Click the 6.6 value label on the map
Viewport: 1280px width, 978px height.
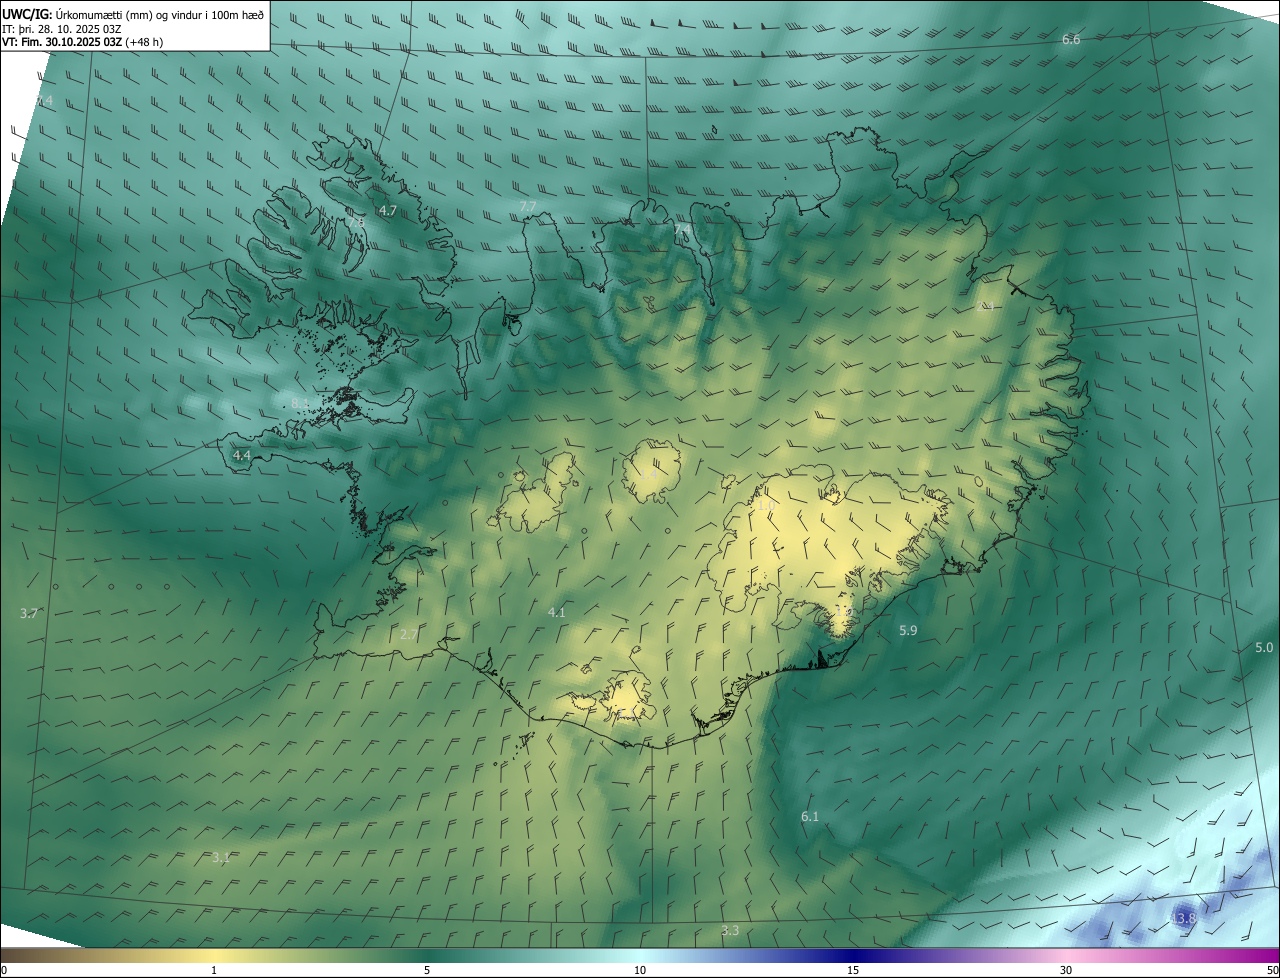click(x=1071, y=39)
